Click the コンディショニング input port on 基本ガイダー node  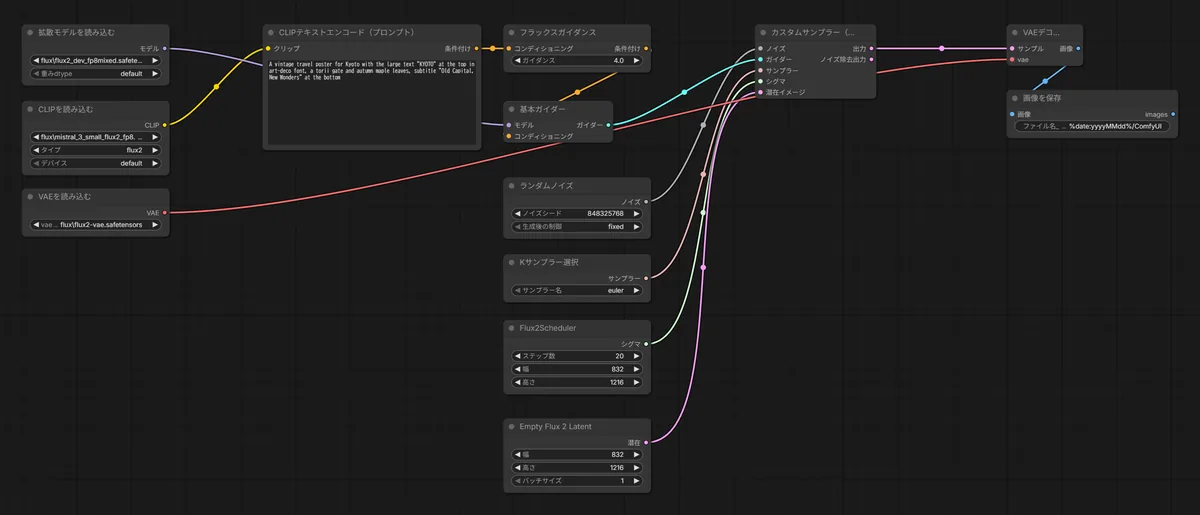(508, 136)
